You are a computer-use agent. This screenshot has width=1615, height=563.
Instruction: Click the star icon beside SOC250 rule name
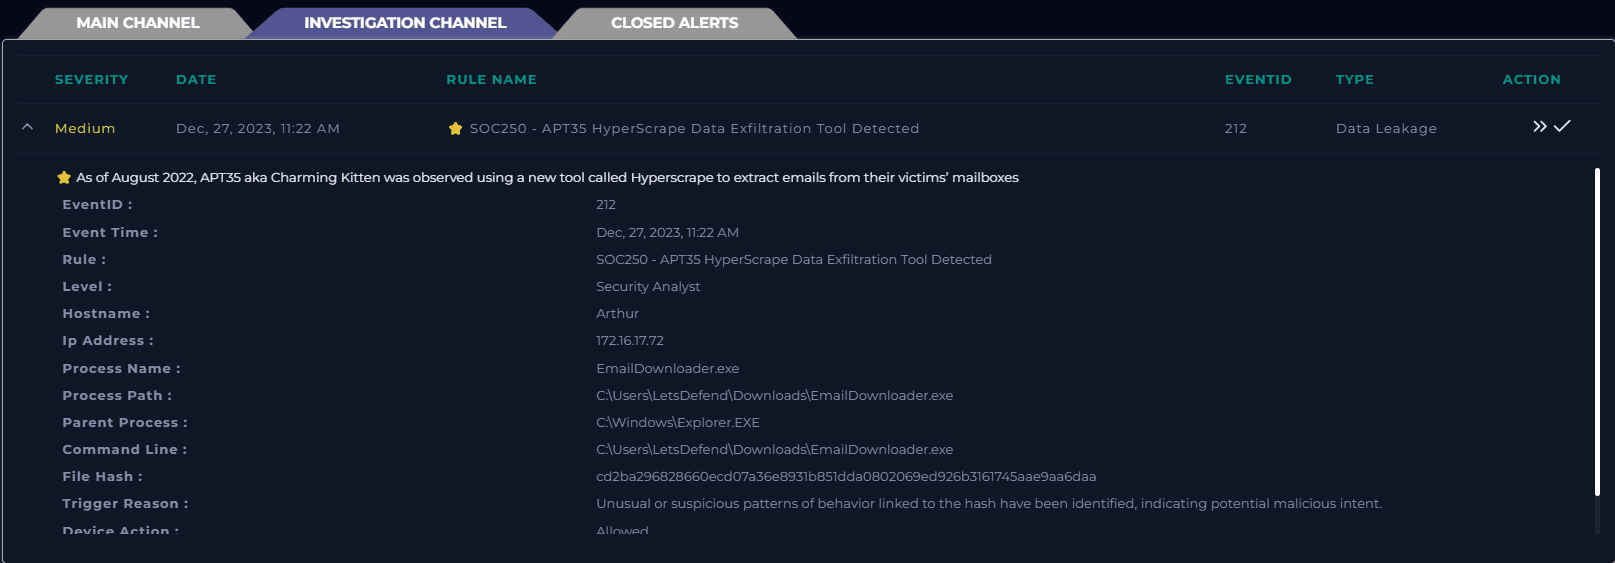point(455,128)
